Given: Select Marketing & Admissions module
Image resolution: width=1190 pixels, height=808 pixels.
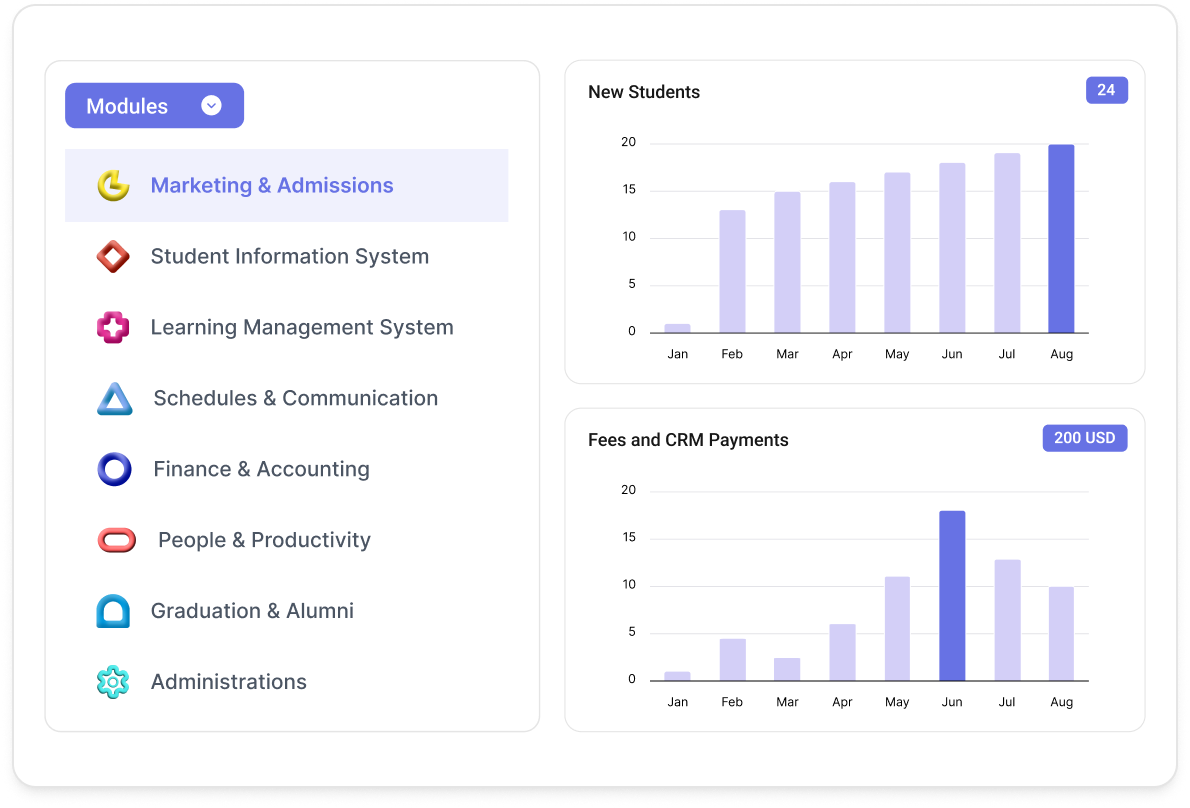Looking at the screenshot, I should (286, 185).
